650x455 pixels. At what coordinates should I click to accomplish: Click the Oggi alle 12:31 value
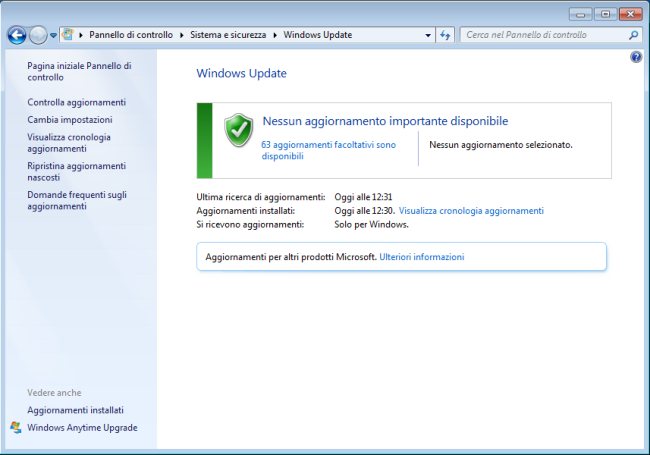[x=363, y=196]
